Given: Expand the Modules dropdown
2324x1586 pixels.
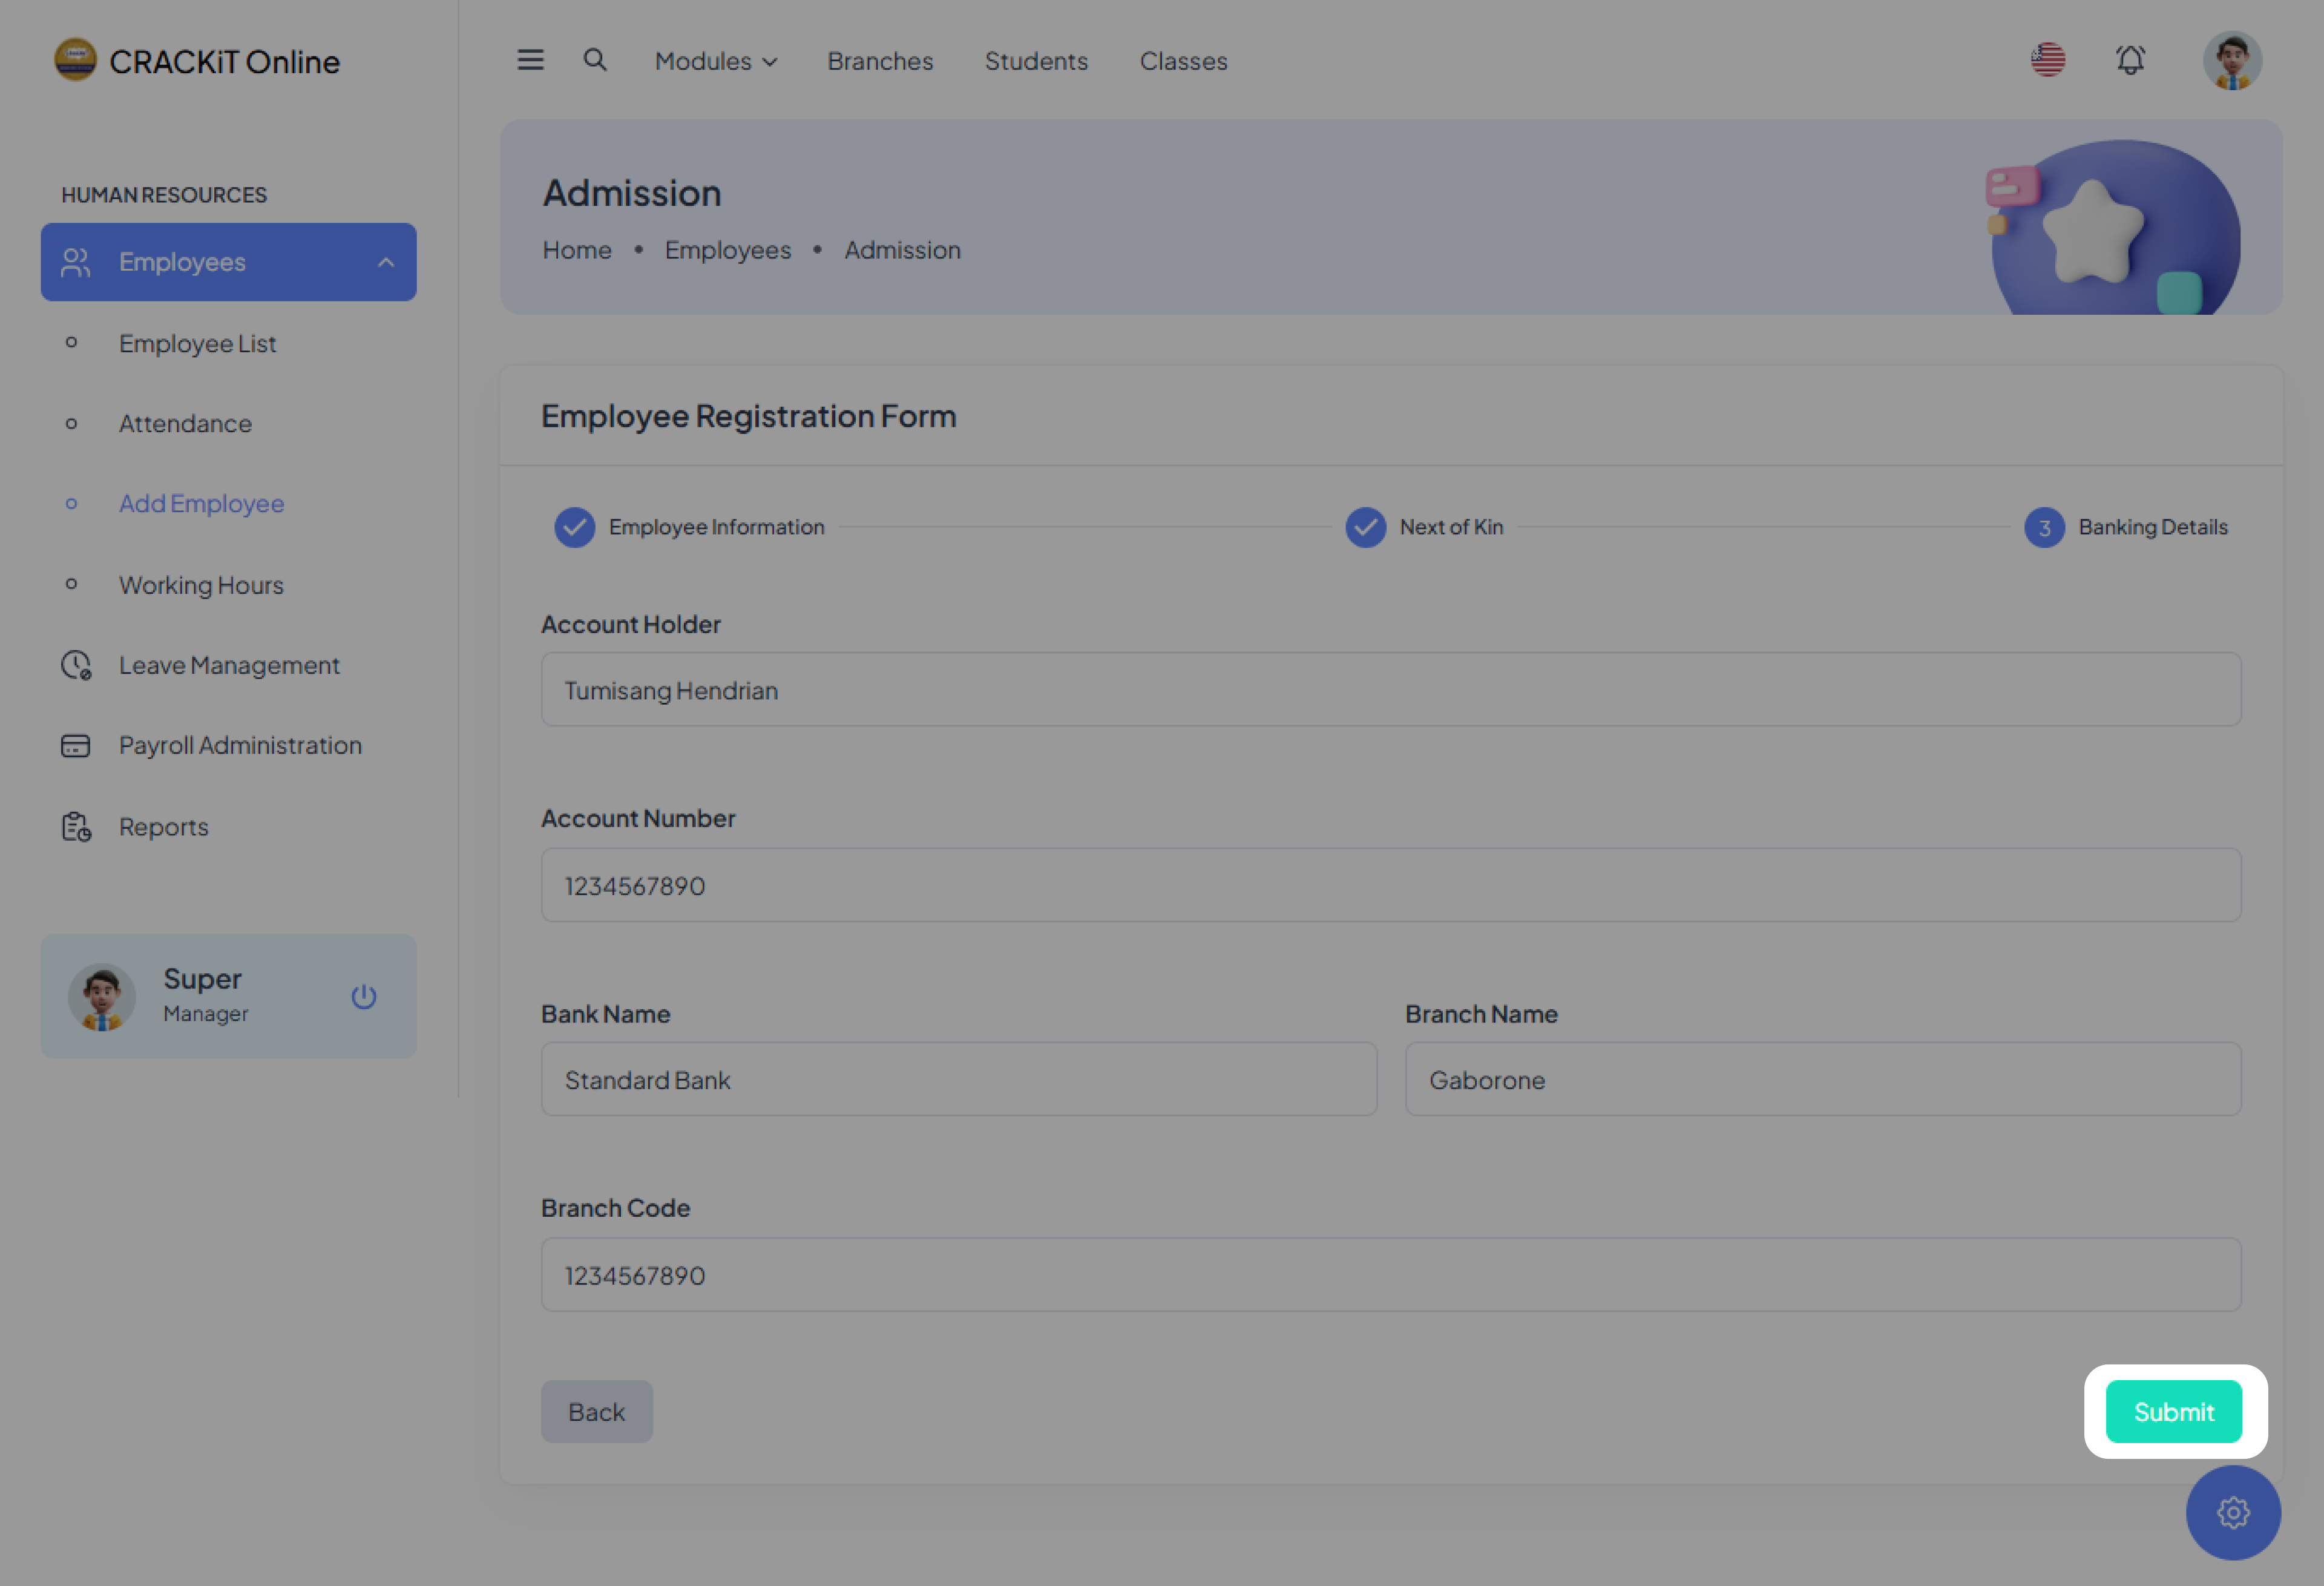Looking at the screenshot, I should (x=715, y=61).
